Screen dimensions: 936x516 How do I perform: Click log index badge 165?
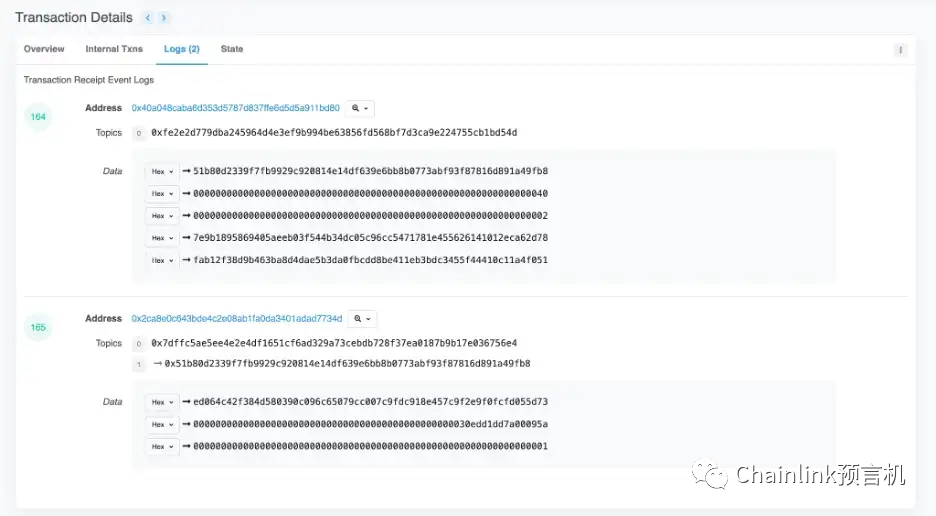point(38,327)
